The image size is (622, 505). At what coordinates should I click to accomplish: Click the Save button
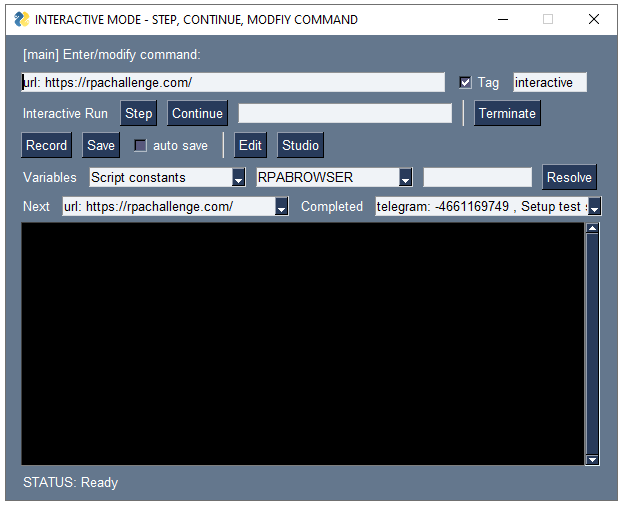[x=101, y=145]
